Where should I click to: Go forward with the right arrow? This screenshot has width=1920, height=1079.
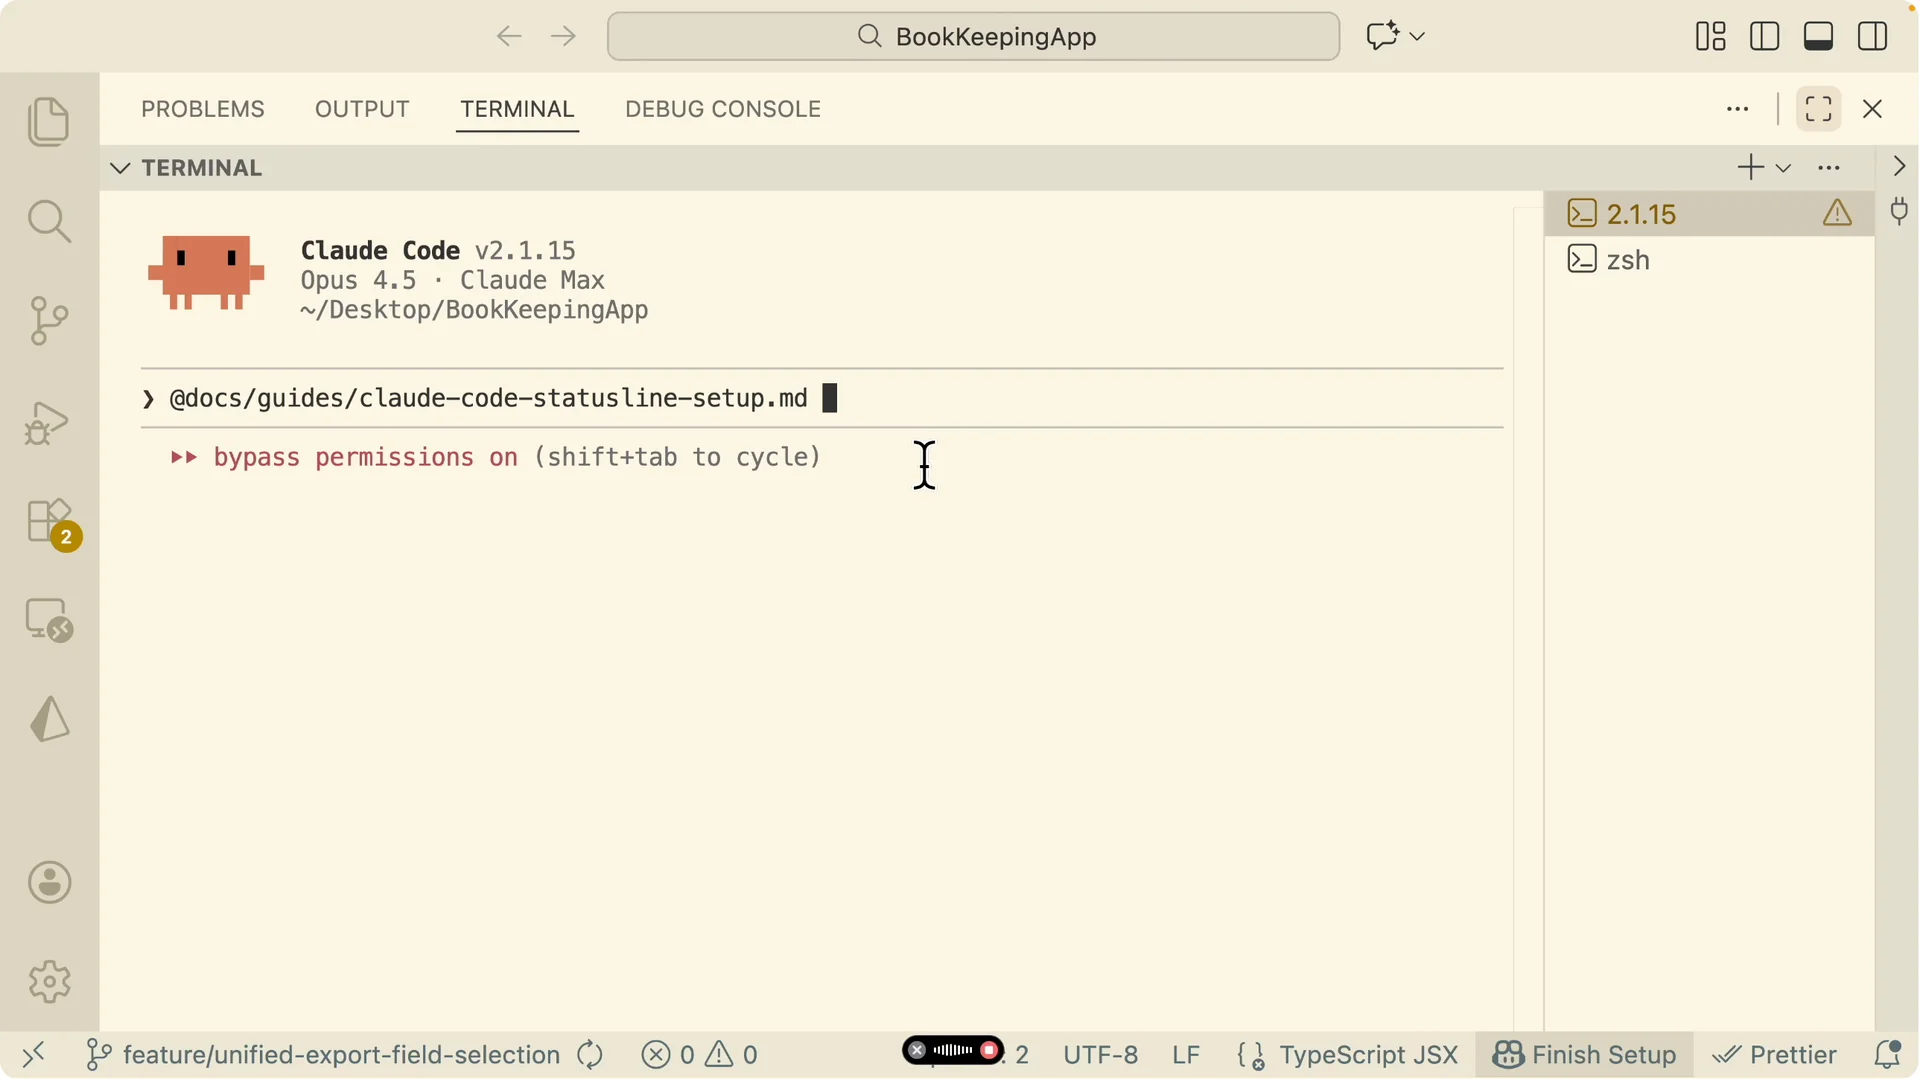[x=564, y=37]
